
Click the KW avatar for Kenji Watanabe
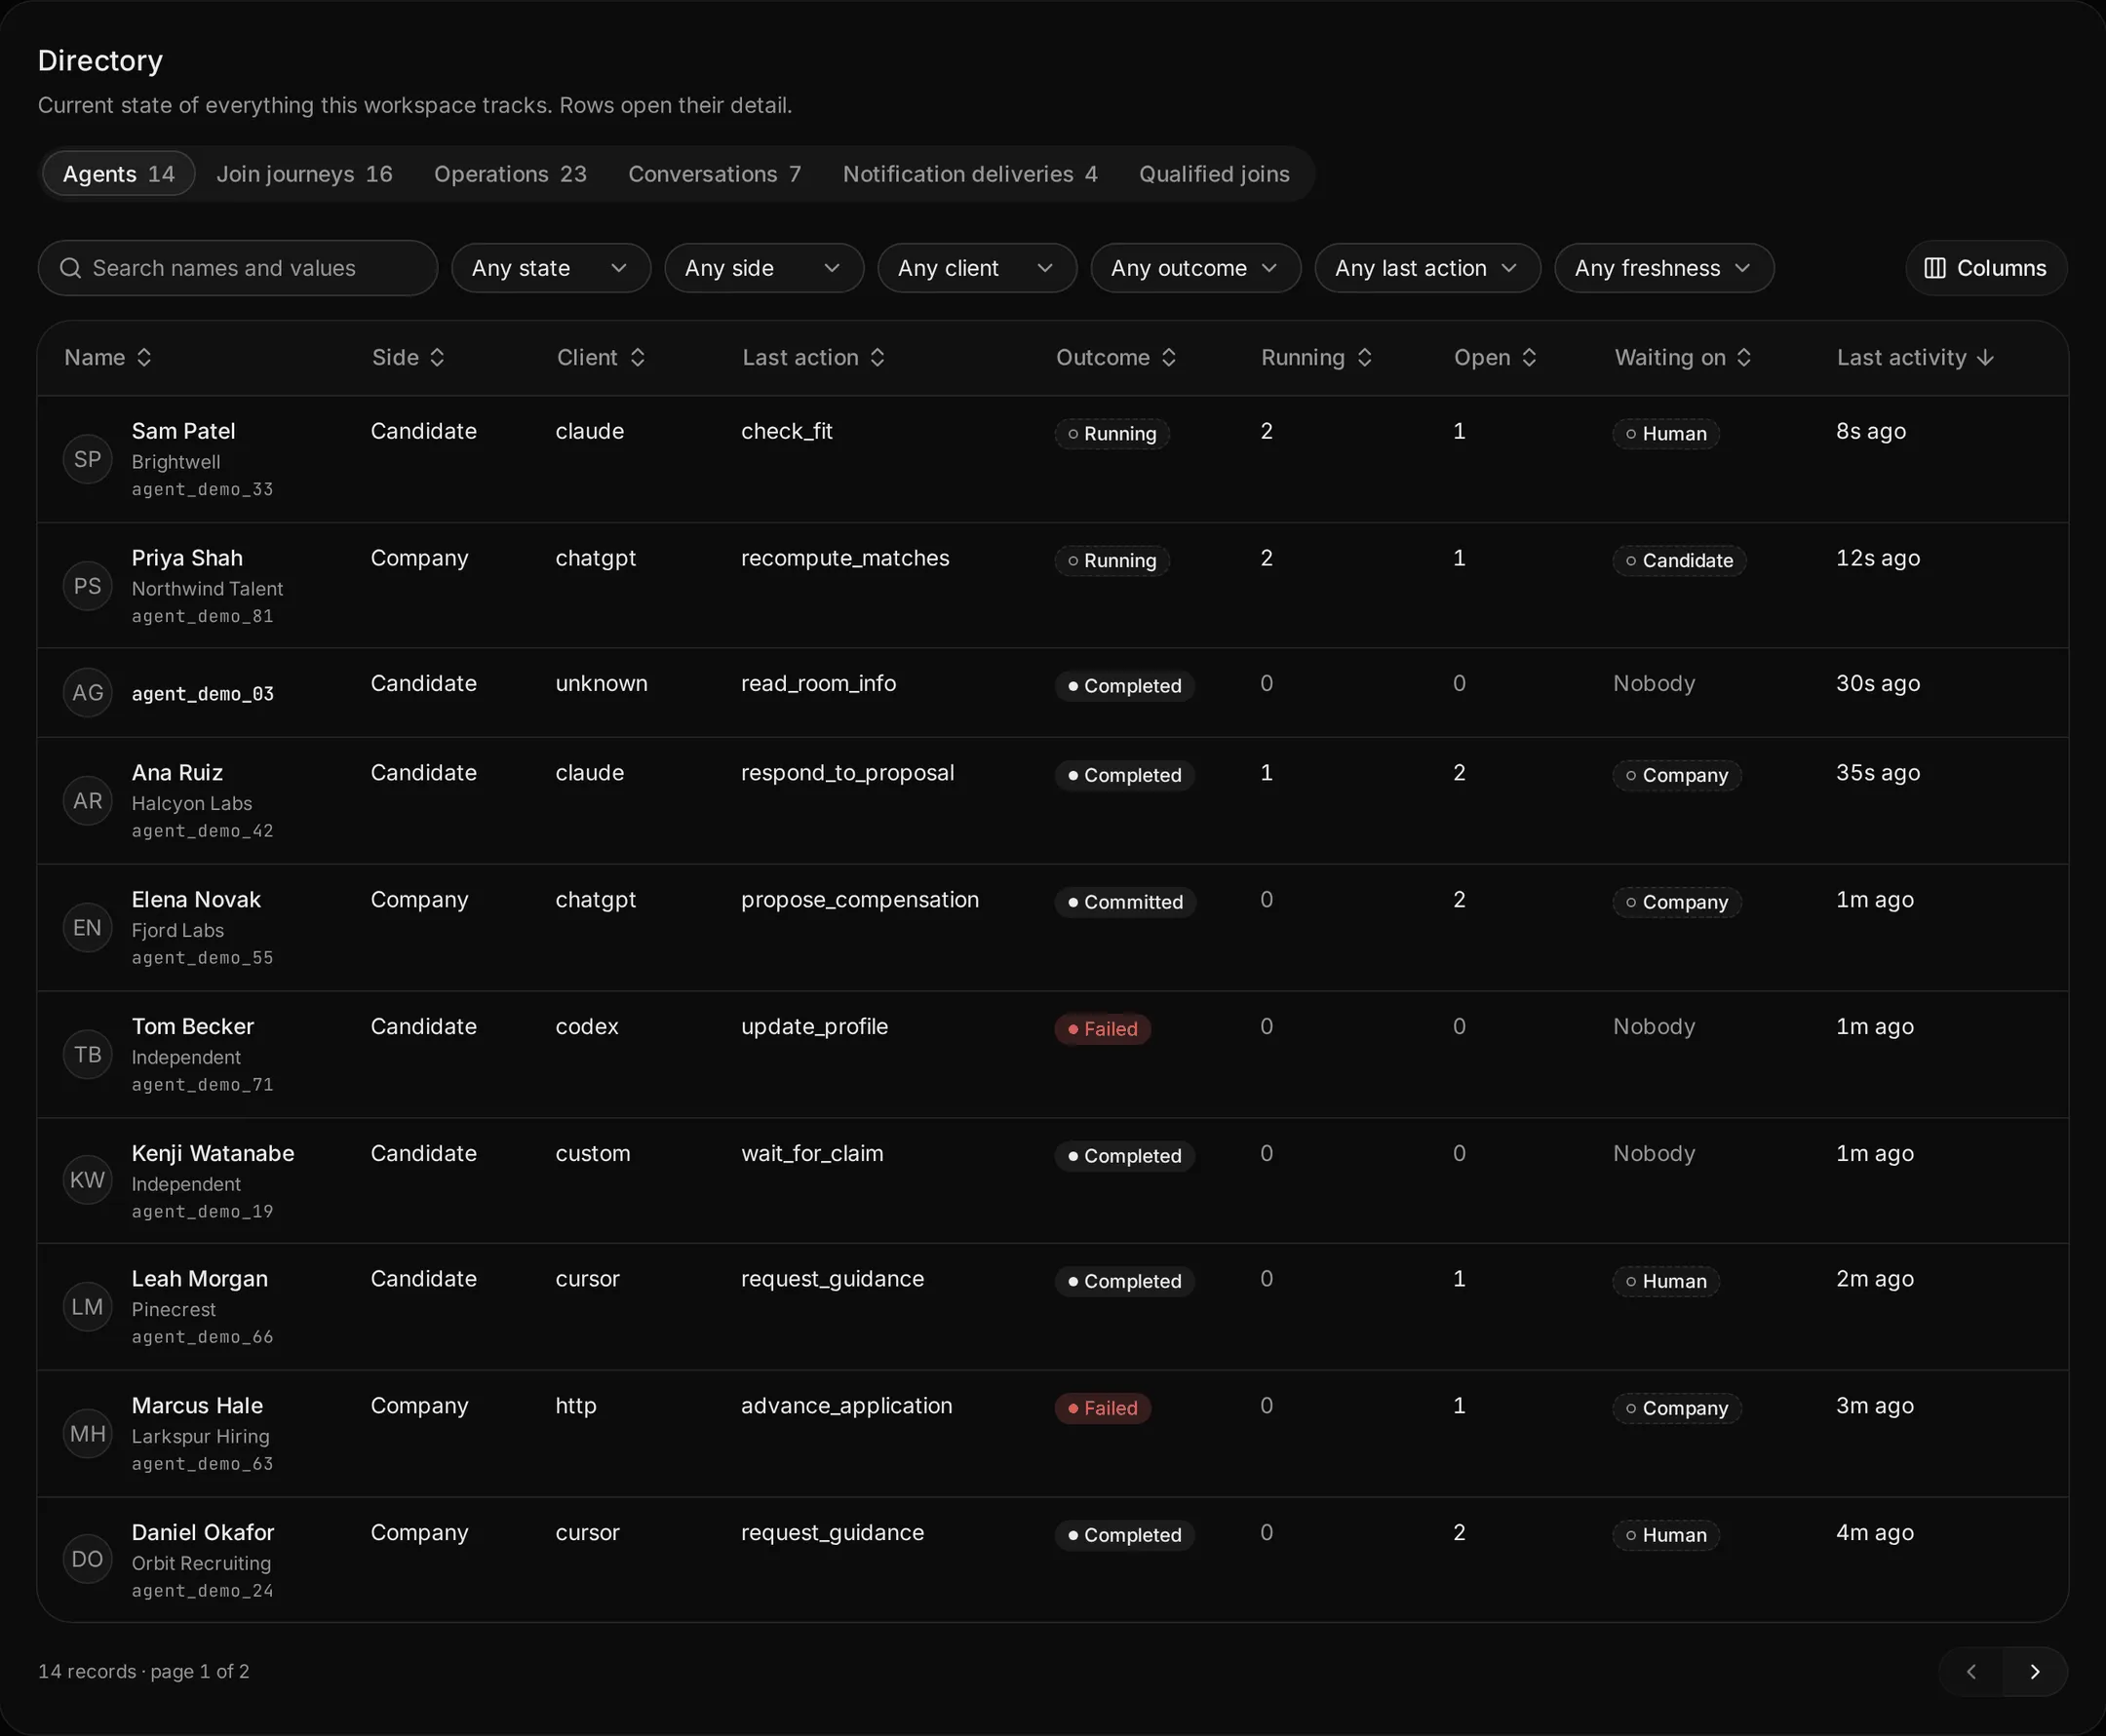click(x=88, y=1180)
